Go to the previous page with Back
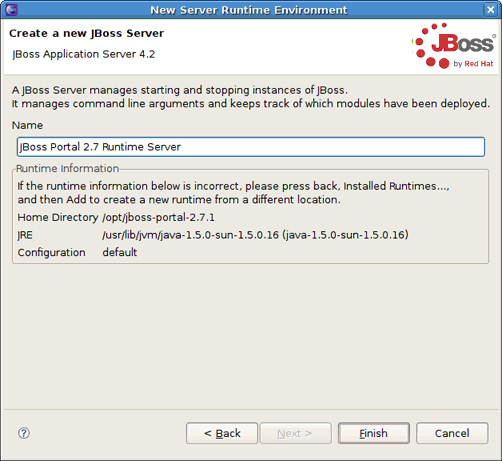The height and width of the screenshot is (461, 502). coord(222,433)
